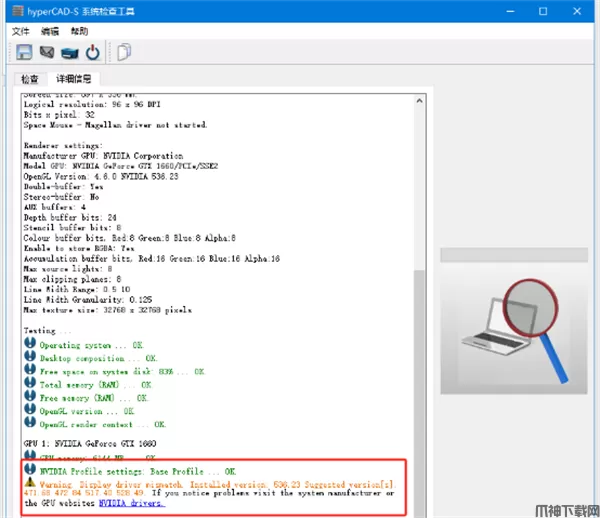Click the status icon beside Operating system
Viewport: 600px width, 518px height.
click(30, 344)
